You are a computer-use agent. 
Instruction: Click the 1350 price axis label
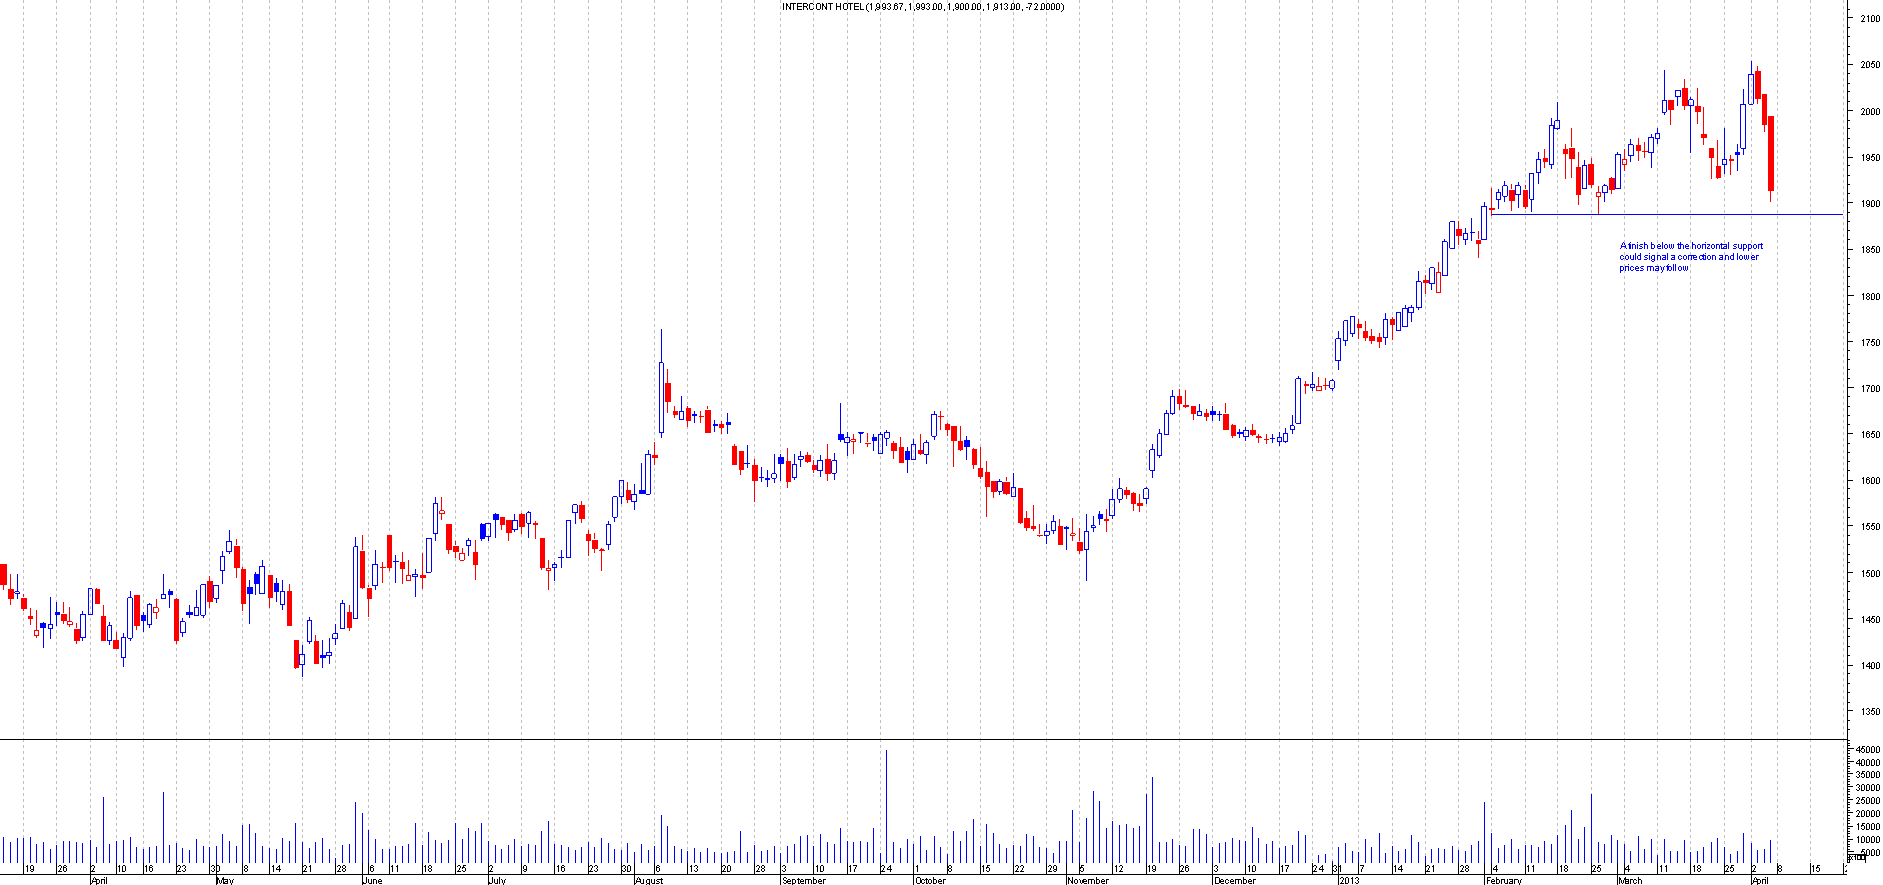[1869, 712]
